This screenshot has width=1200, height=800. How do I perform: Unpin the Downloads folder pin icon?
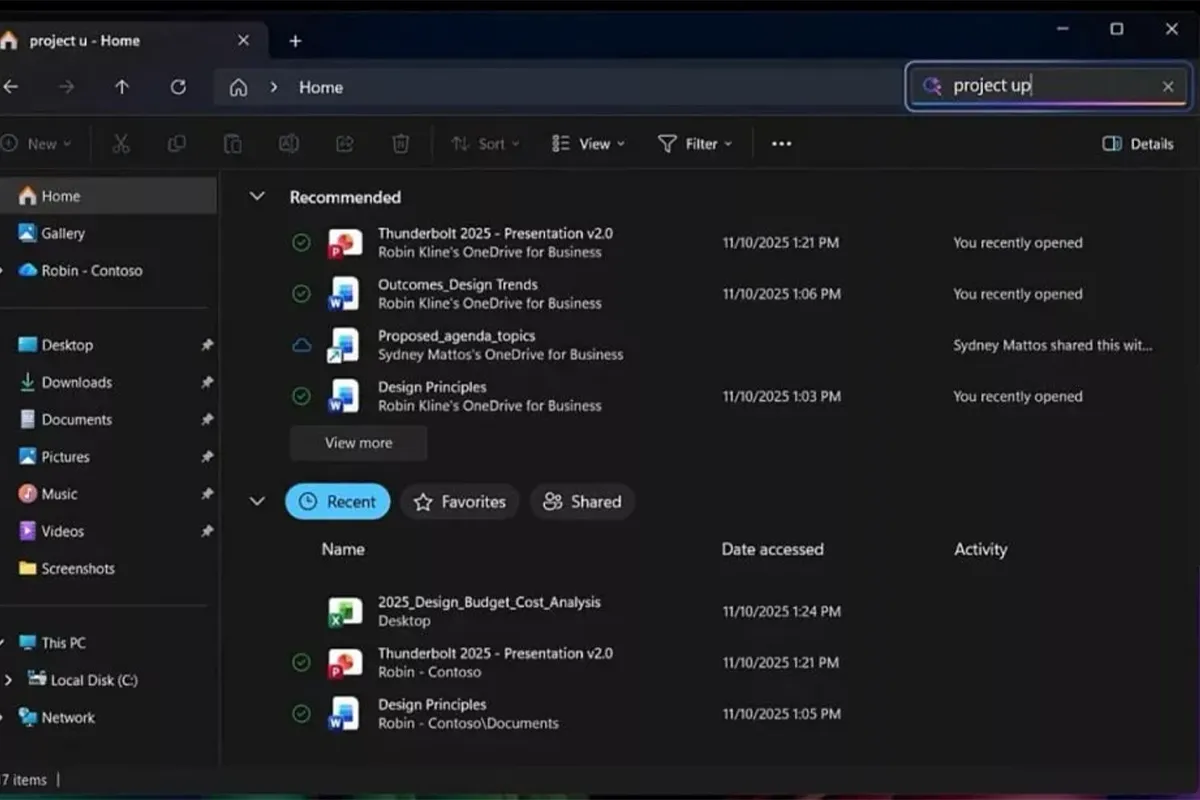(206, 382)
